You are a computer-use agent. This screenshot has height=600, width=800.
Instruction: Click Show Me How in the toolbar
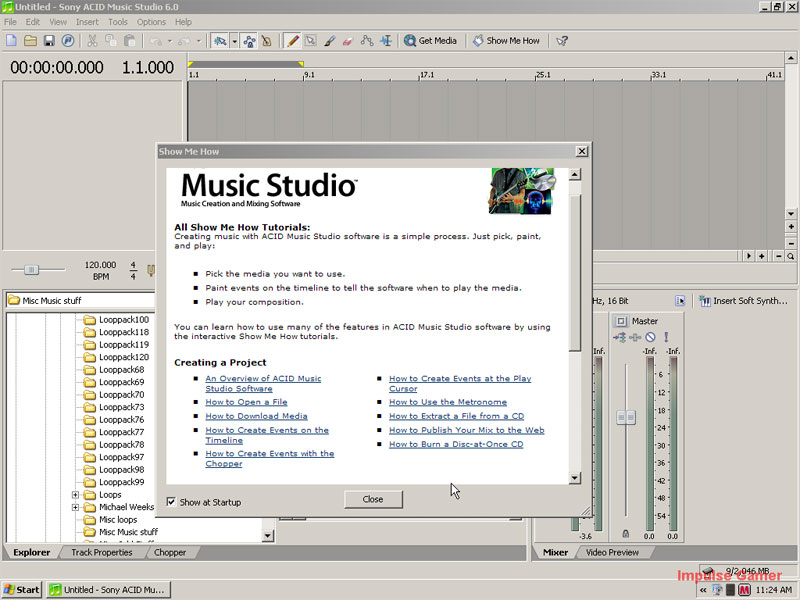[506, 41]
